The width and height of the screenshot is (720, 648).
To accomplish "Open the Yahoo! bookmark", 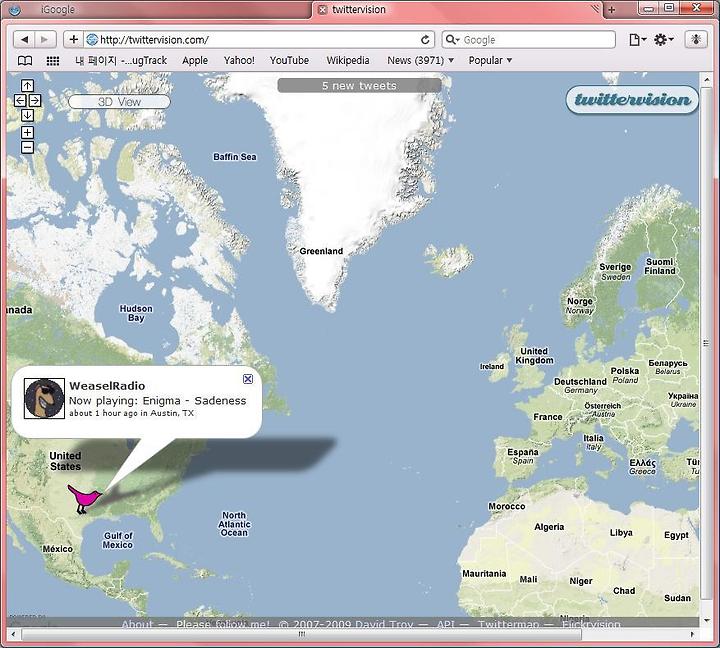I will point(239,61).
